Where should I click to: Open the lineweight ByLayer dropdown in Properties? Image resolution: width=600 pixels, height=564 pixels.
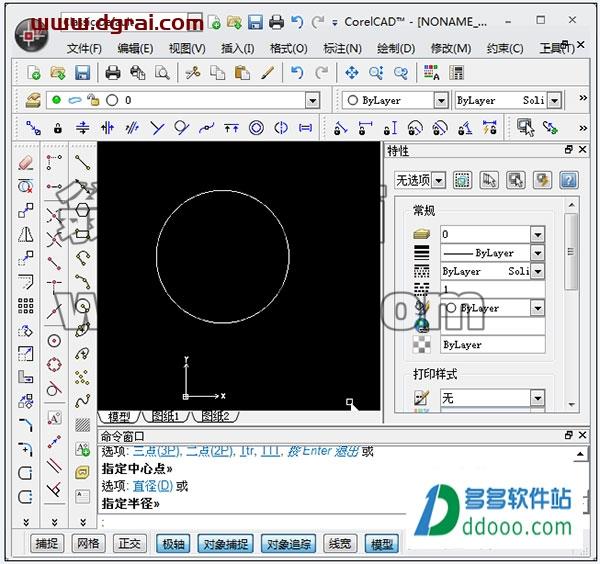click(x=538, y=253)
